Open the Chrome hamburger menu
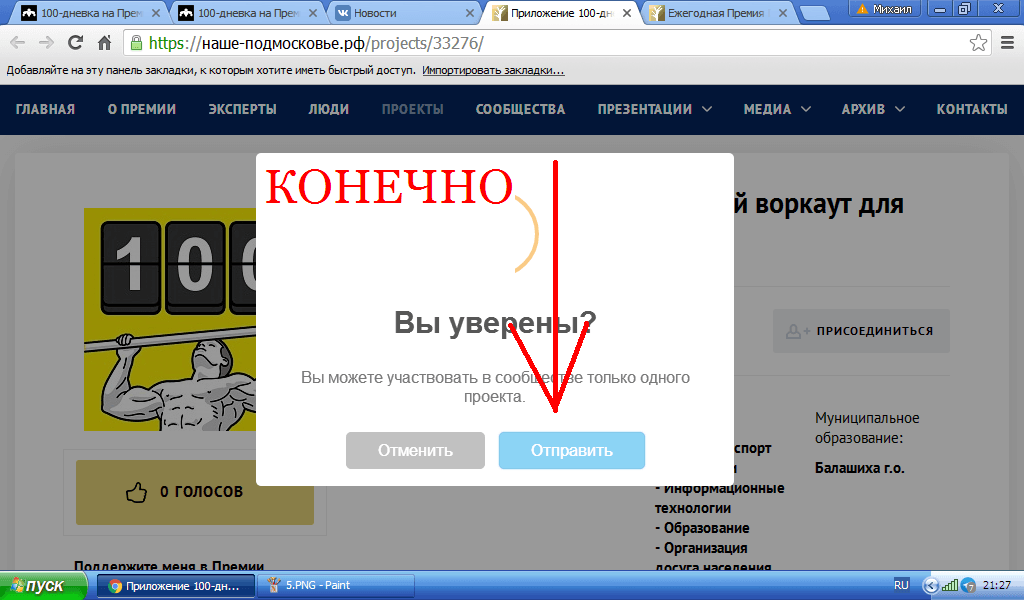 click(x=1006, y=43)
